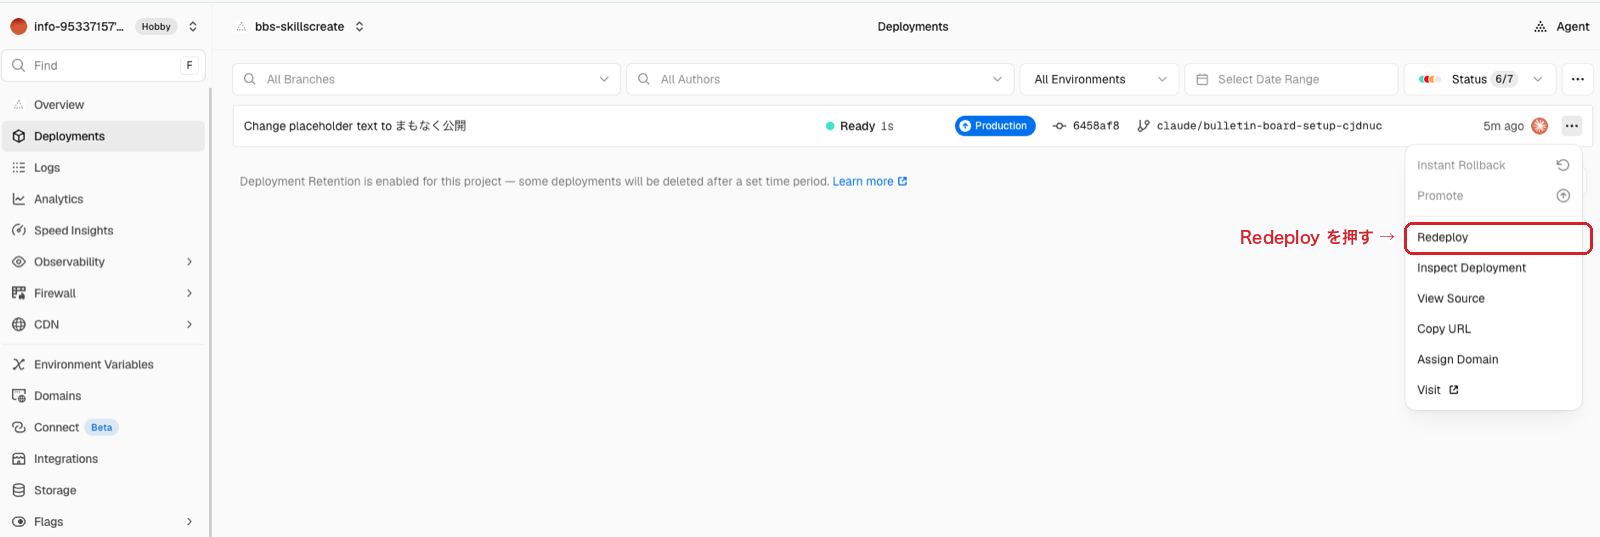Click the Speed Insights gauge icon
Image resolution: width=1600 pixels, height=537 pixels.
coord(18,230)
